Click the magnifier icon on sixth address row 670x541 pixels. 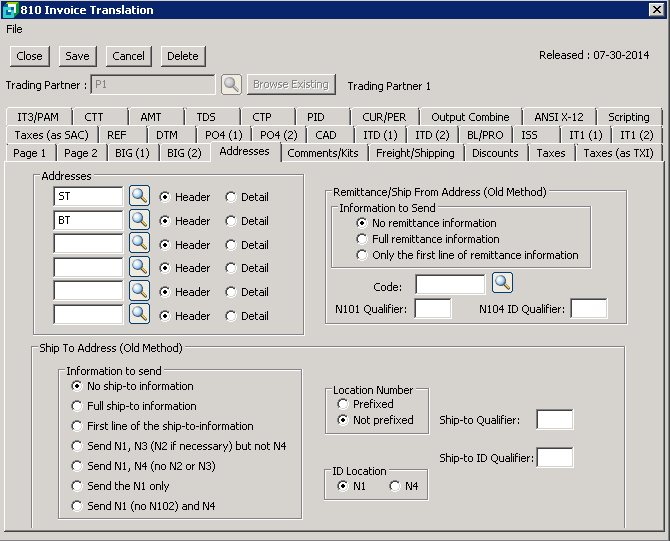139,315
